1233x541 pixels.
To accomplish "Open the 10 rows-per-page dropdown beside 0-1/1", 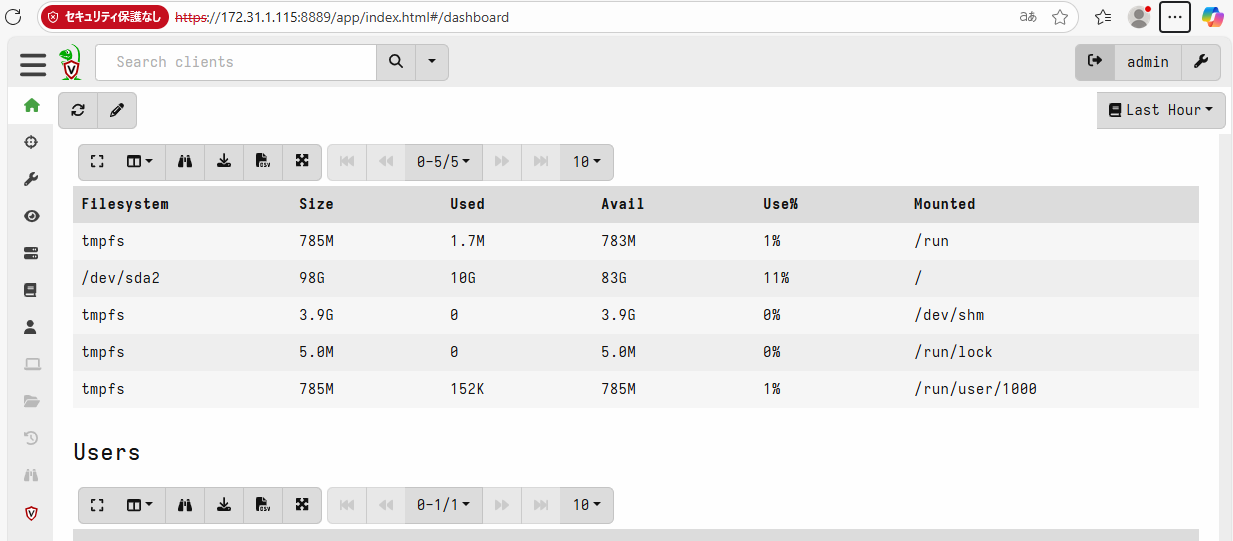I will (x=587, y=505).
